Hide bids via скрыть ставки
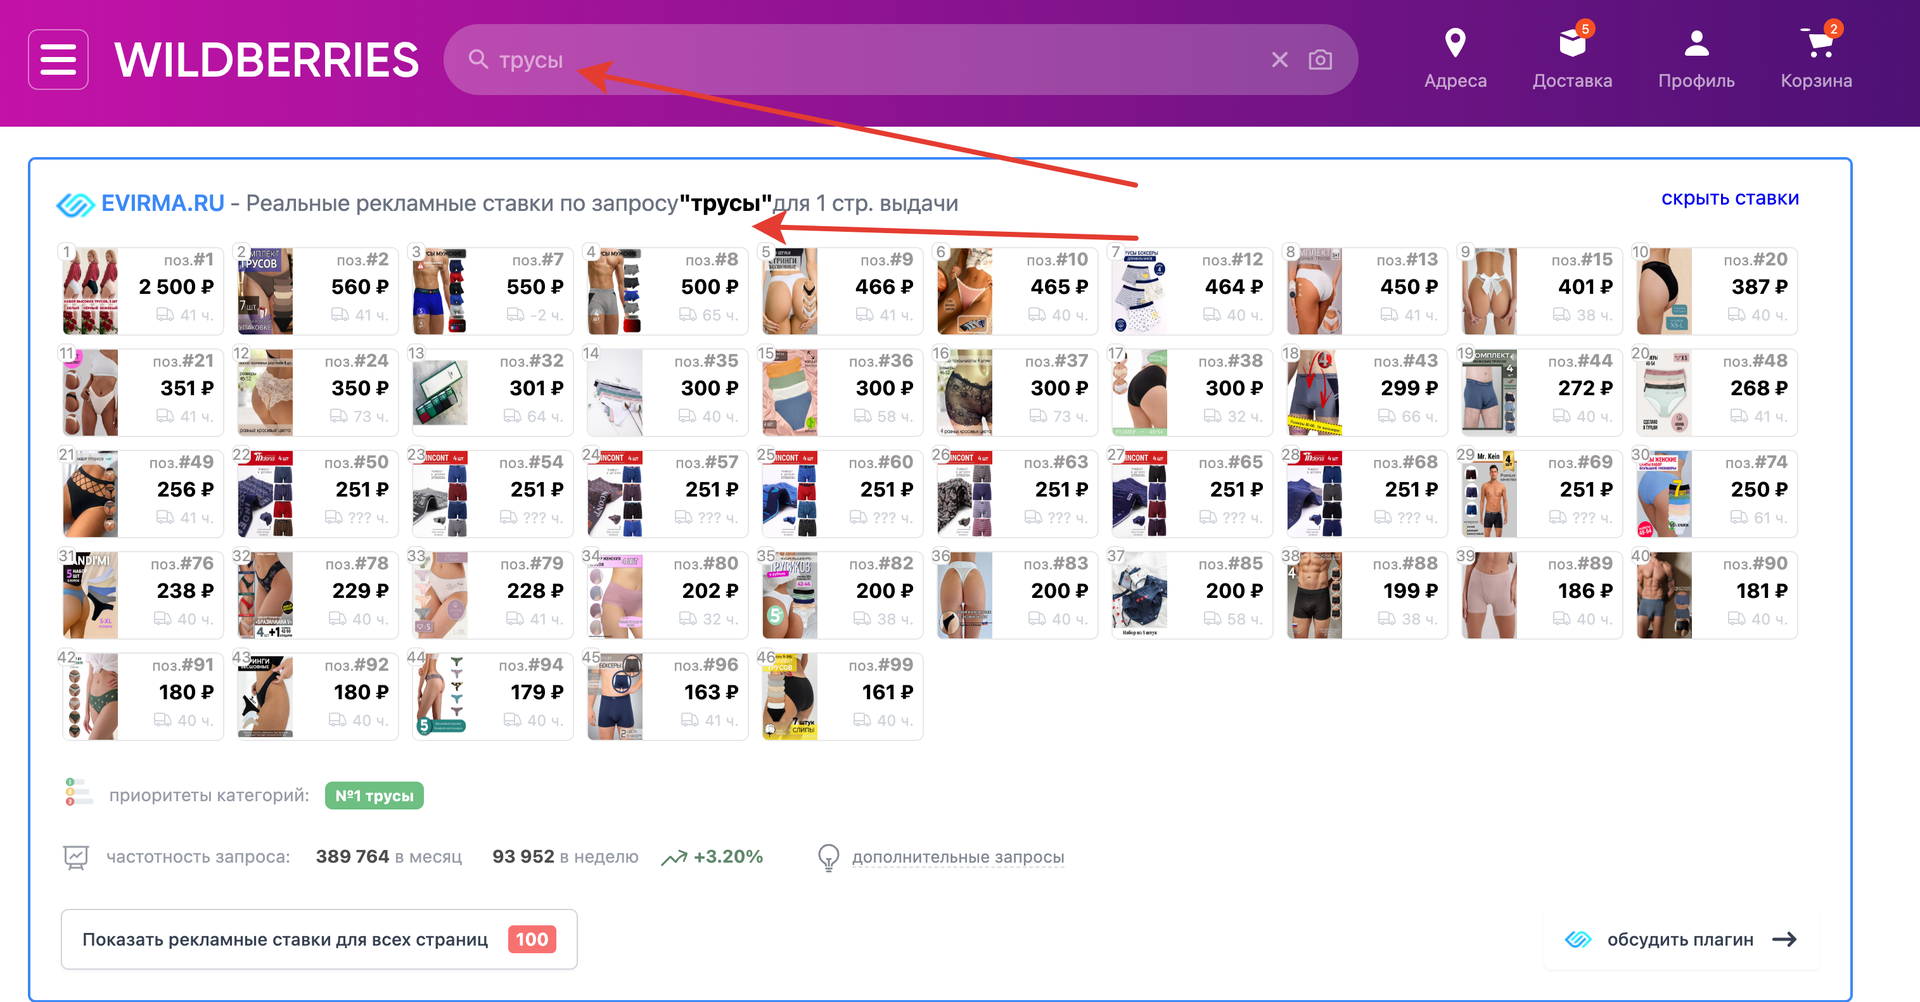1920x1002 pixels. pyautogui.click(x=1729, y=198)
